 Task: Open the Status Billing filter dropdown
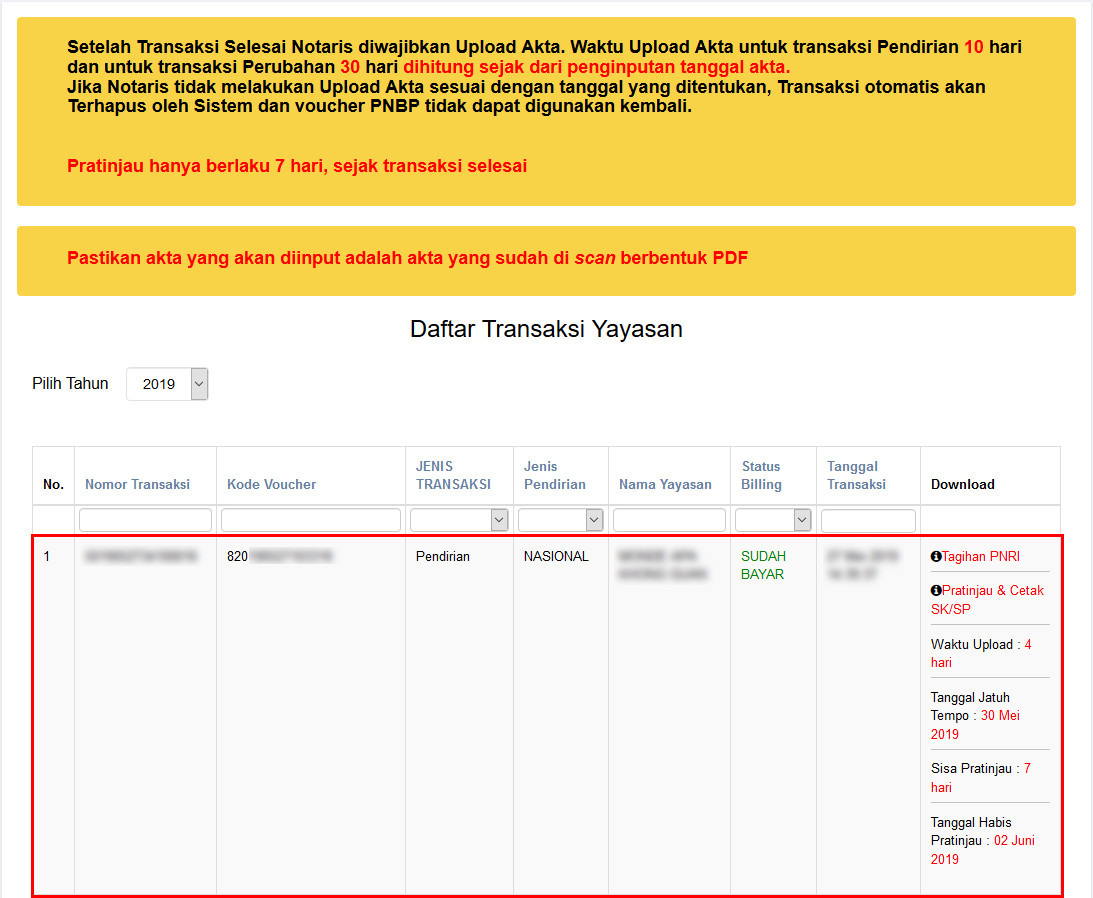click(772, 520)
